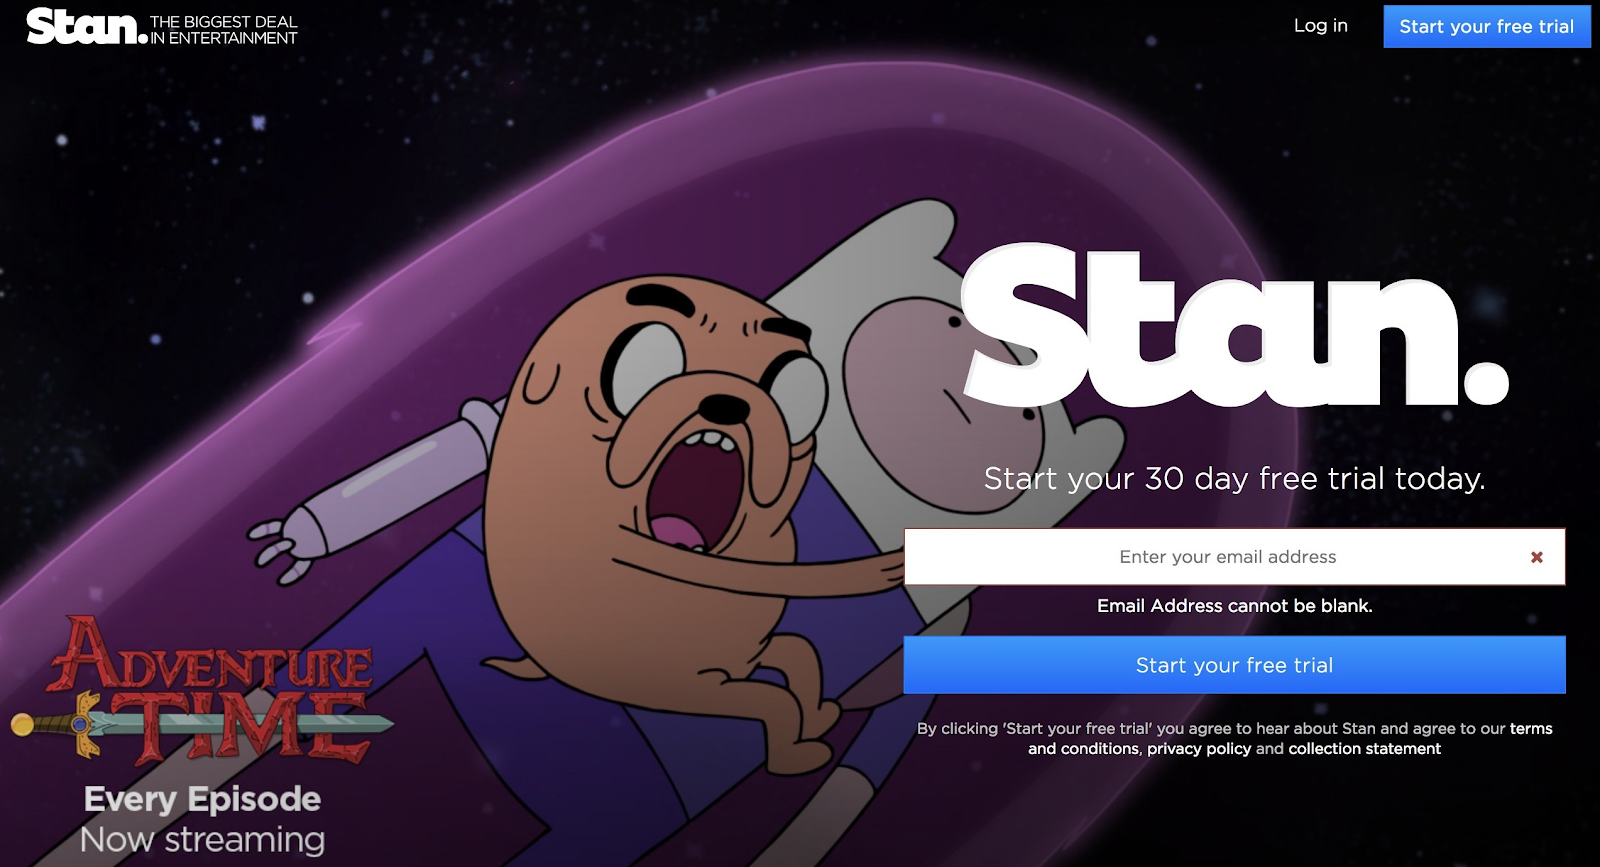The height and width of the screenshot is (867, 1600).
Task: Click the red X icon in email field
Action: (x=1537, y=557)
